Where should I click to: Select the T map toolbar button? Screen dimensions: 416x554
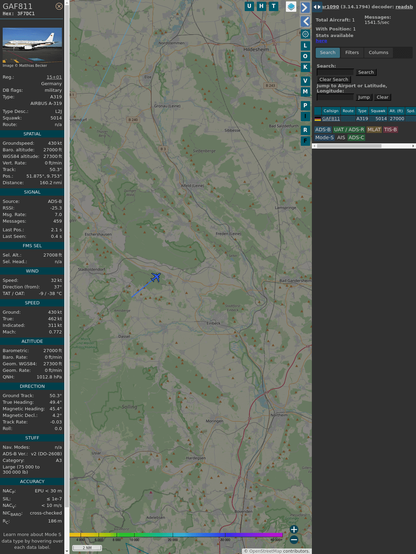pos(273,6)
